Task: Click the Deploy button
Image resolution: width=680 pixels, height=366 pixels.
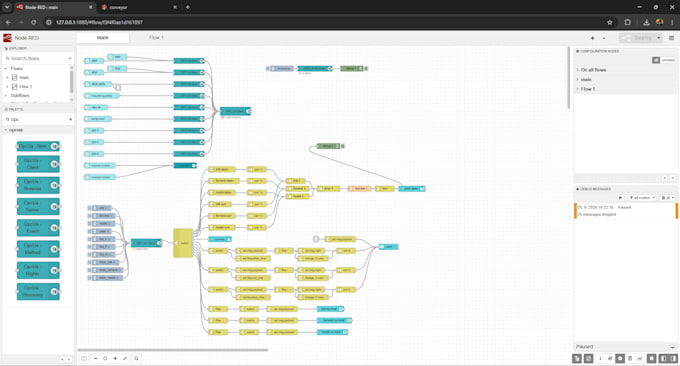Action: (638, 38)
